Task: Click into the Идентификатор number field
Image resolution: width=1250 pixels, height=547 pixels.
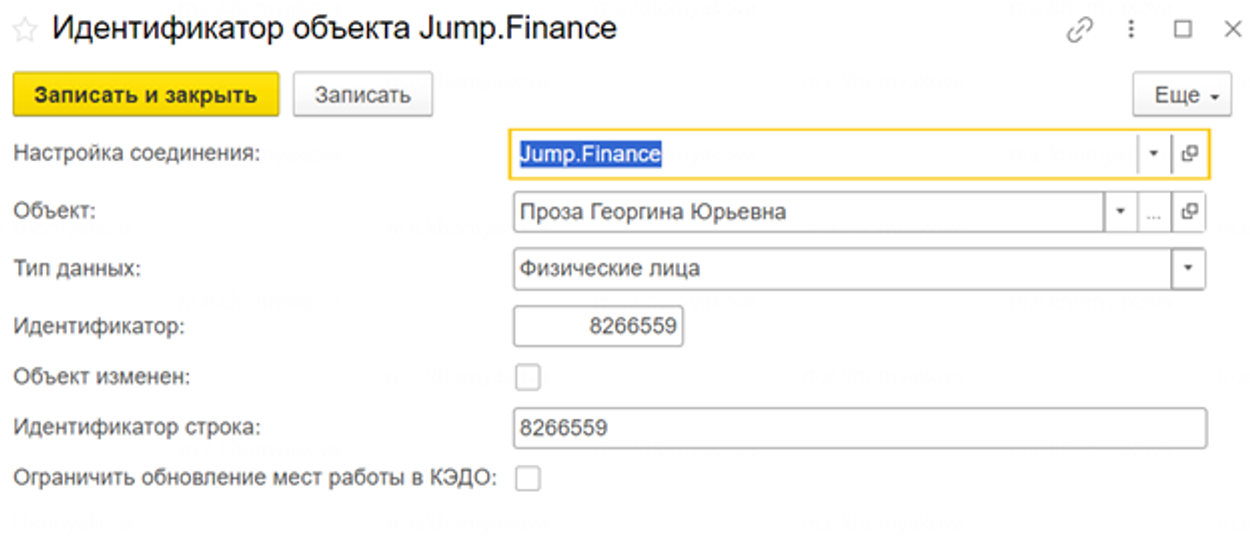Action: tap(597, 326)
